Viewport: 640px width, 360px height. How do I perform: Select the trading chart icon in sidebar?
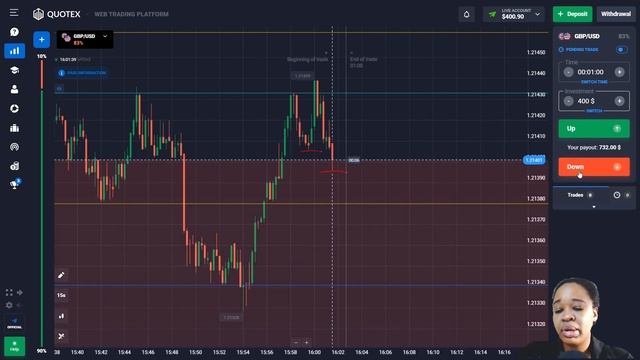pos(14,51)
